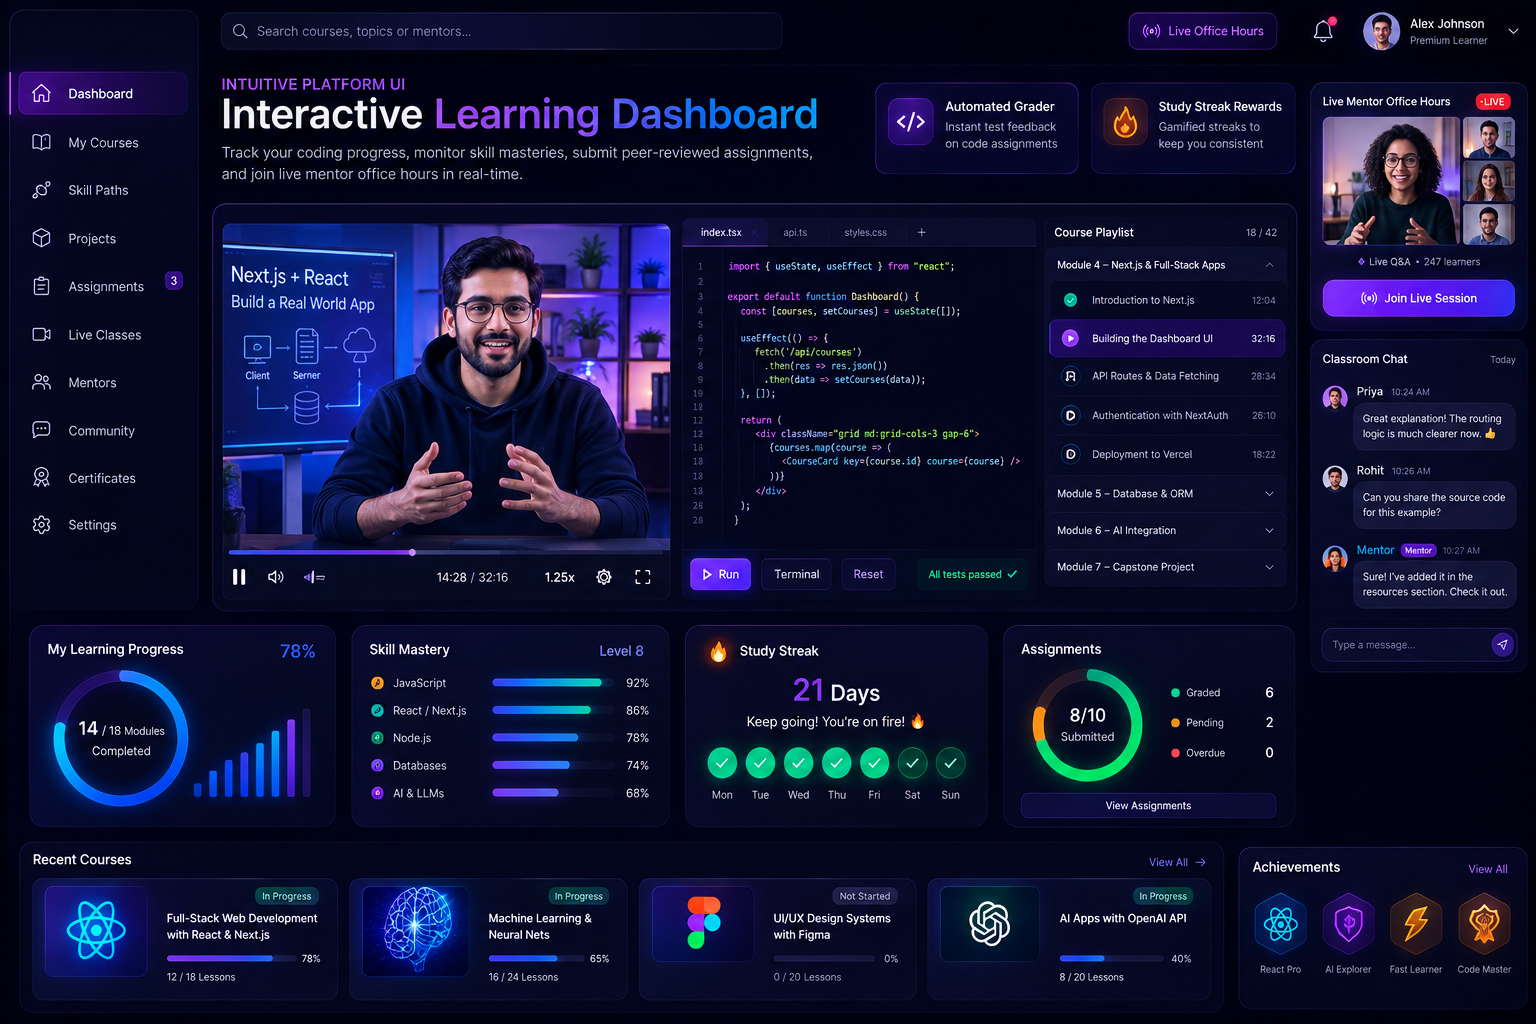Viewport: 1536px width, 1024px height.
Task: Send the chat message arrow icon
Action: pyautogui.click(x=1502, y=645)
